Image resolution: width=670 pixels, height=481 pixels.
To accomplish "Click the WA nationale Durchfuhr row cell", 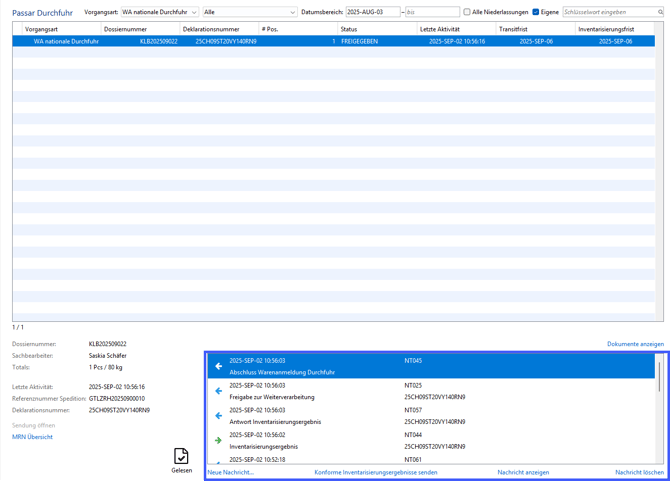I will coord(66,41).
